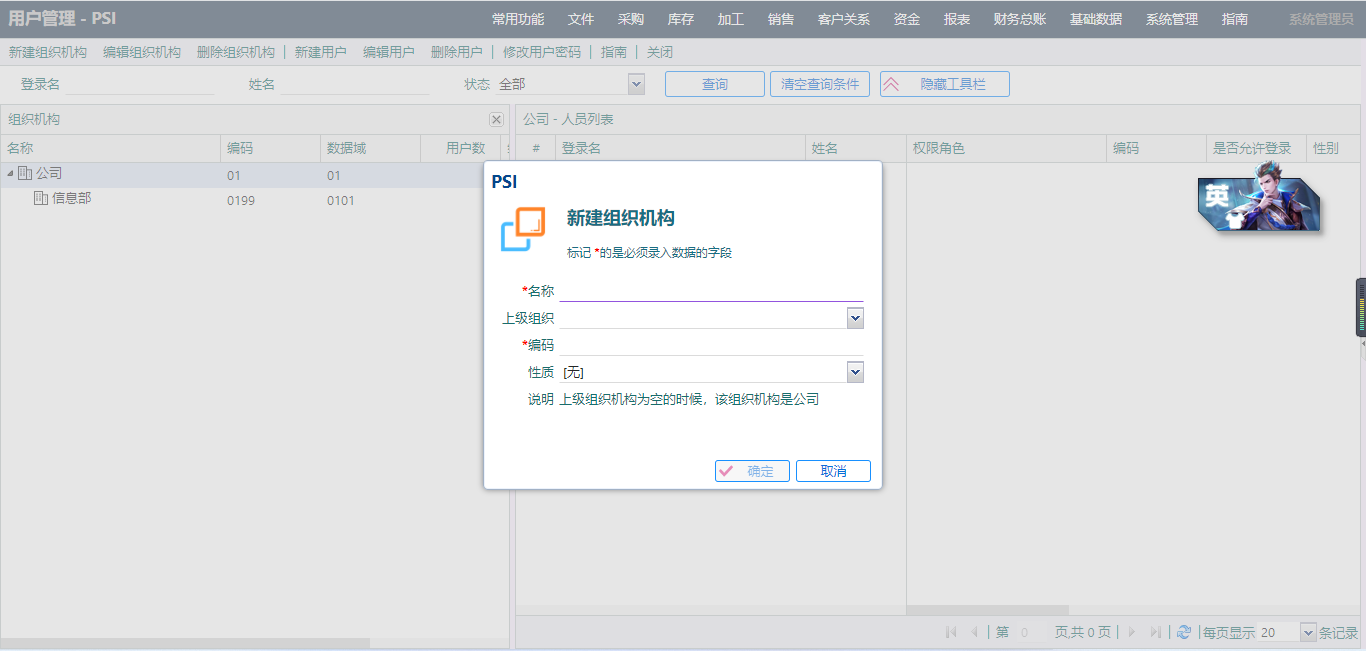Click the 是否允许登录 column header
Screen dimensions: 1366x651
(1256, 148)
